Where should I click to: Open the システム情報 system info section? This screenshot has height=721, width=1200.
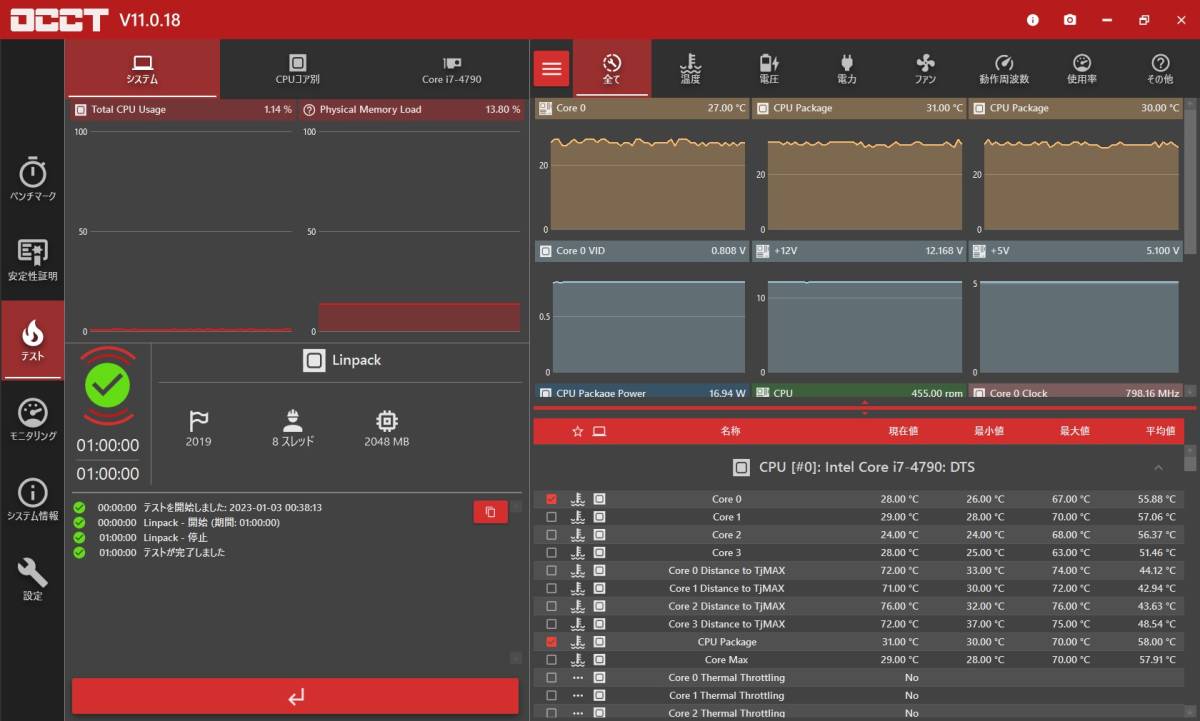coord(32,500)
